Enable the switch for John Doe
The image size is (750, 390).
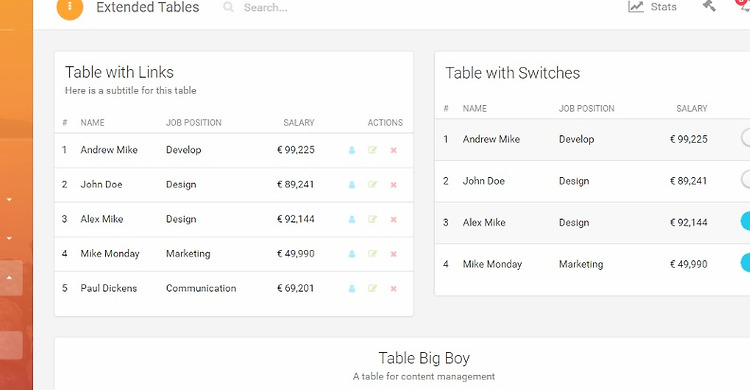coord(745,180)
